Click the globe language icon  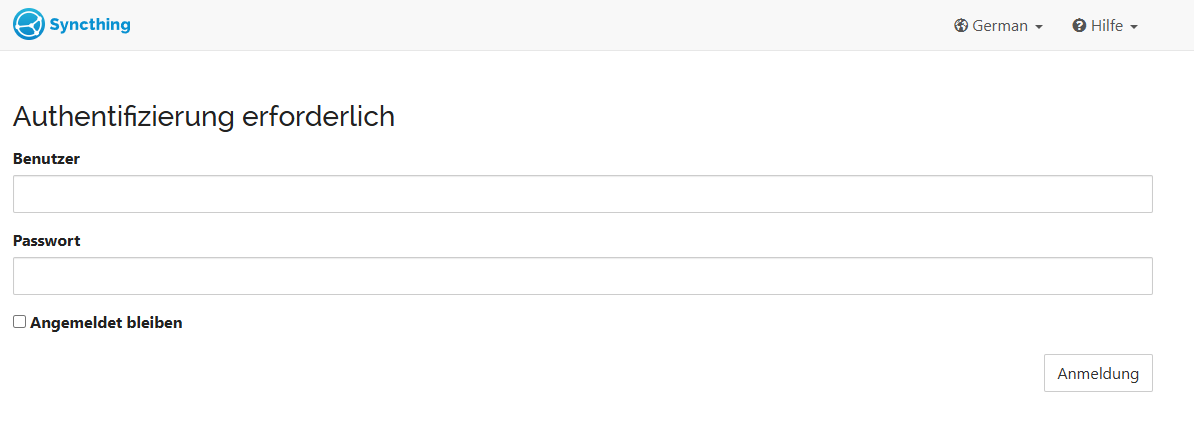961,26
